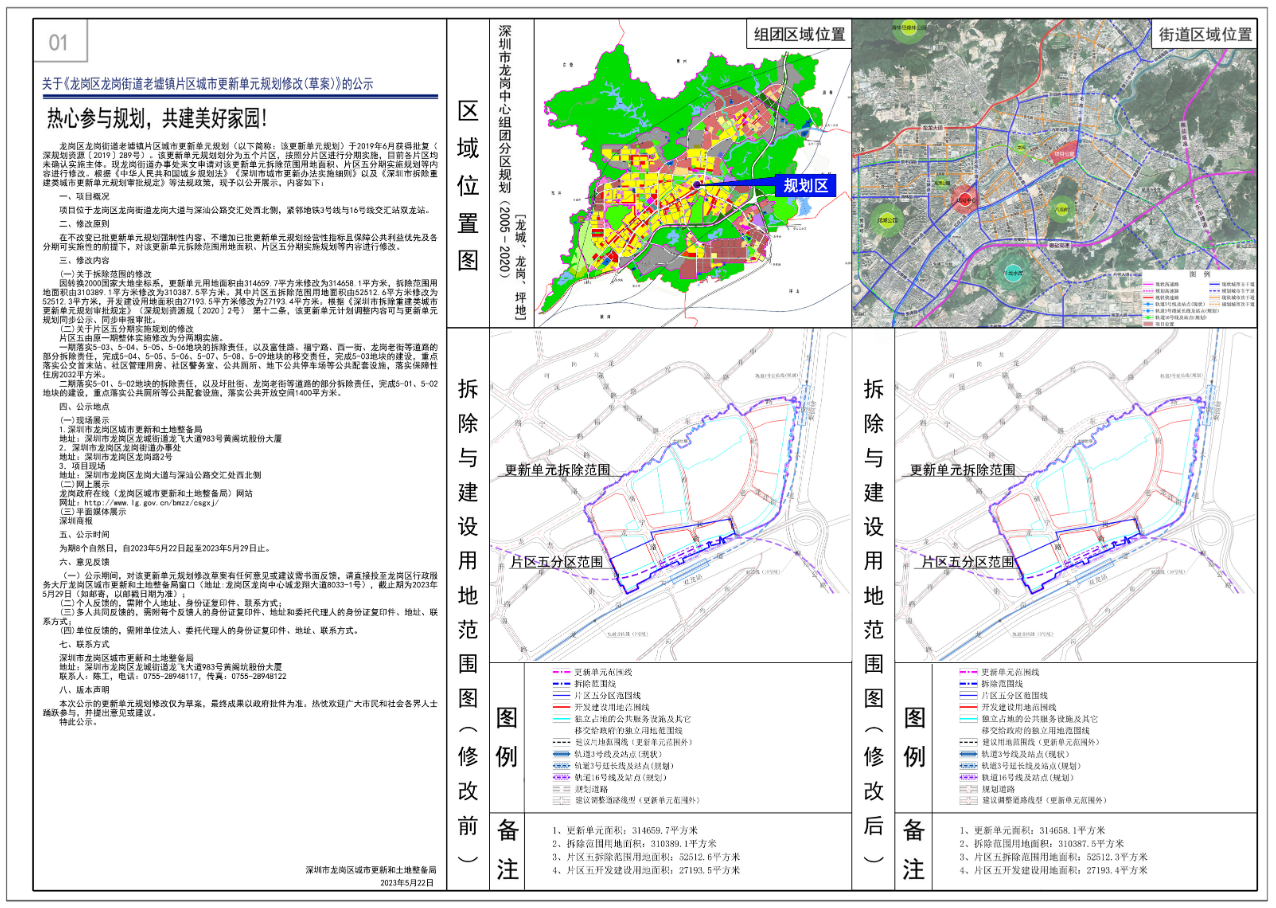Click the heading "五、公示时间"
This screenshot has height=908, width=1276.
(84, 535)
